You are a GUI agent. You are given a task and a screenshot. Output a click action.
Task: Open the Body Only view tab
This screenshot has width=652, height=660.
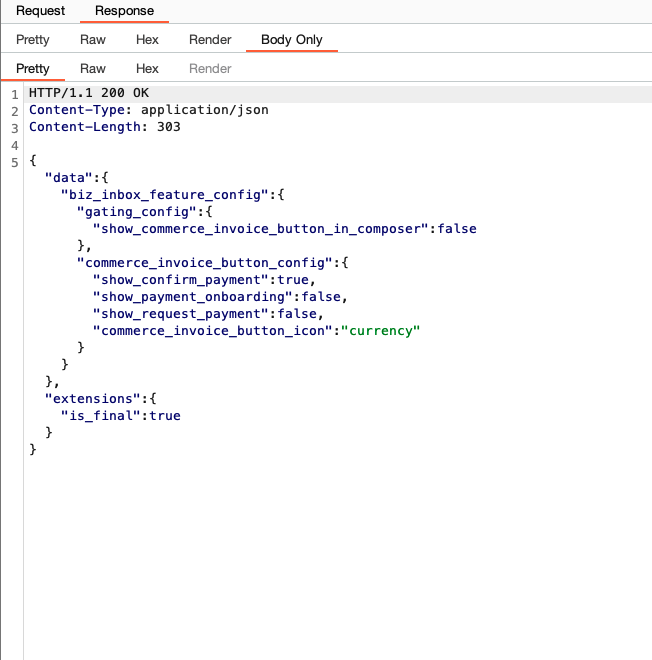[292, 40]
